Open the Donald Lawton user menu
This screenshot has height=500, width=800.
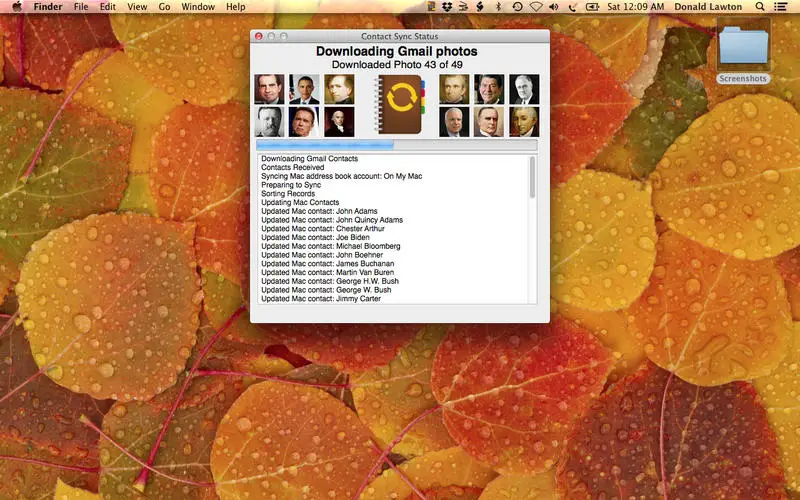click(708, 7)
